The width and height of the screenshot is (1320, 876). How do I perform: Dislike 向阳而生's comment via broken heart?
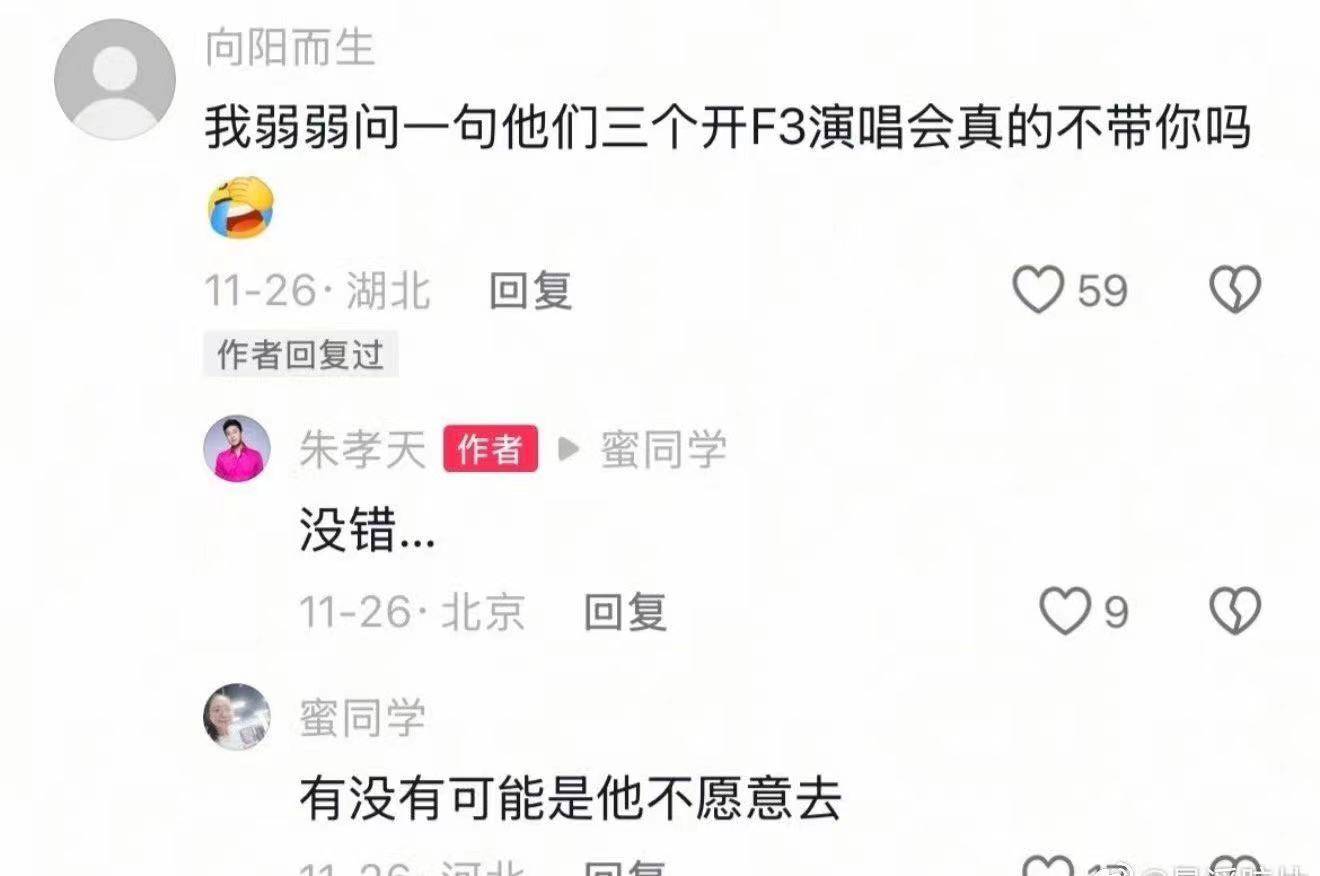tap(1236, 291)
